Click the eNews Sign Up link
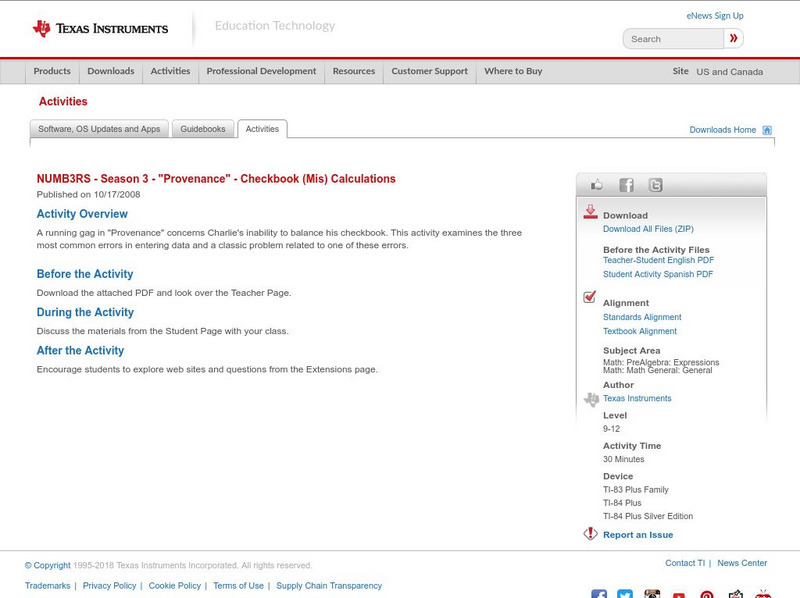The image size is (800, 598). tap(715, 16)
